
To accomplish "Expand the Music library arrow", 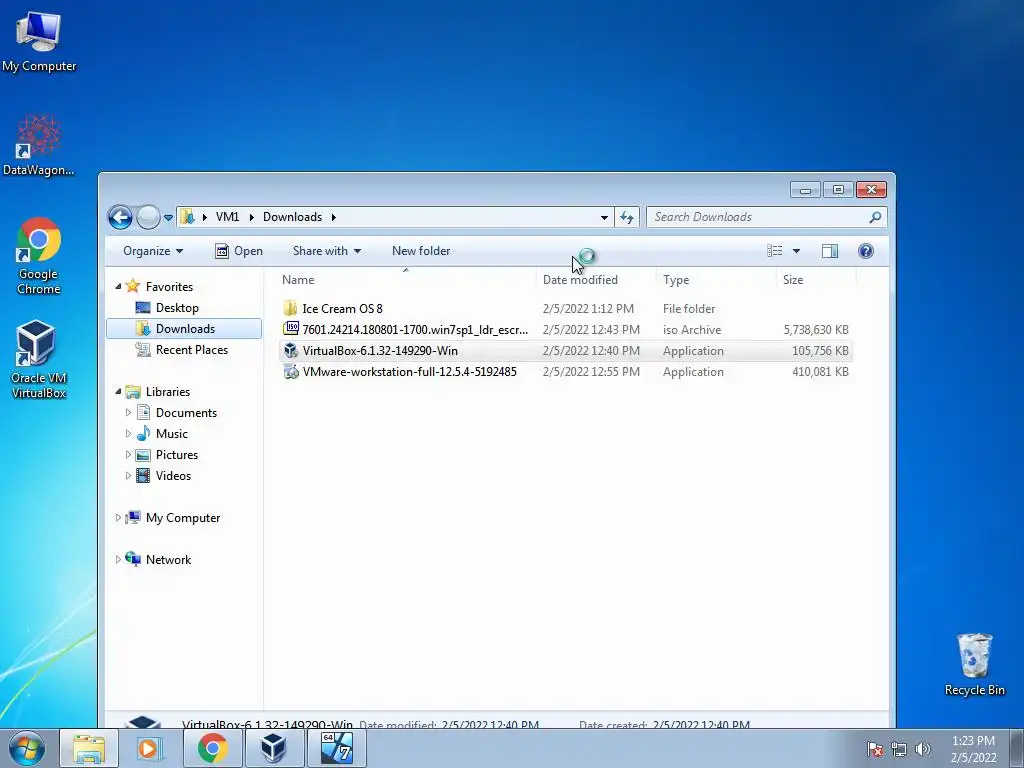I will coord(128,434).
